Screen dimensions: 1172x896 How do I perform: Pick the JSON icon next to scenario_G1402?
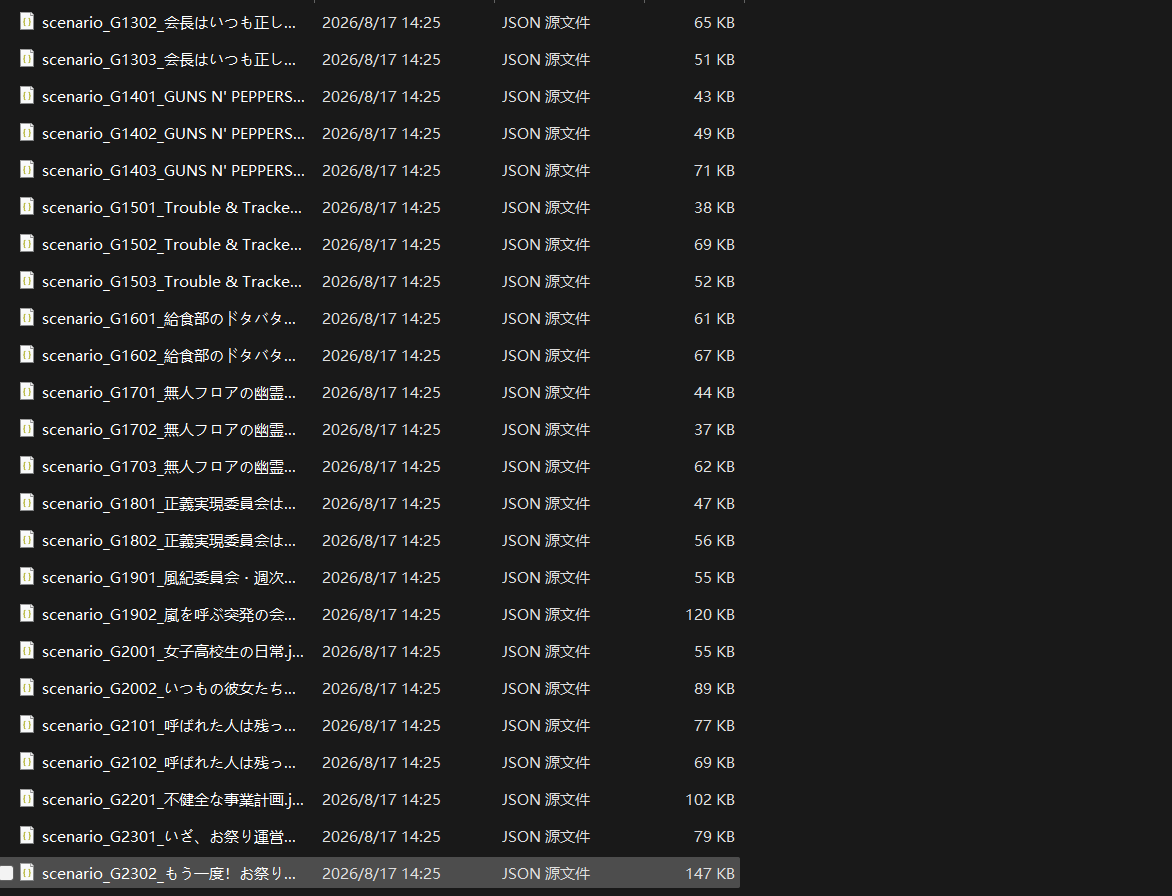[x=27, y=132]
